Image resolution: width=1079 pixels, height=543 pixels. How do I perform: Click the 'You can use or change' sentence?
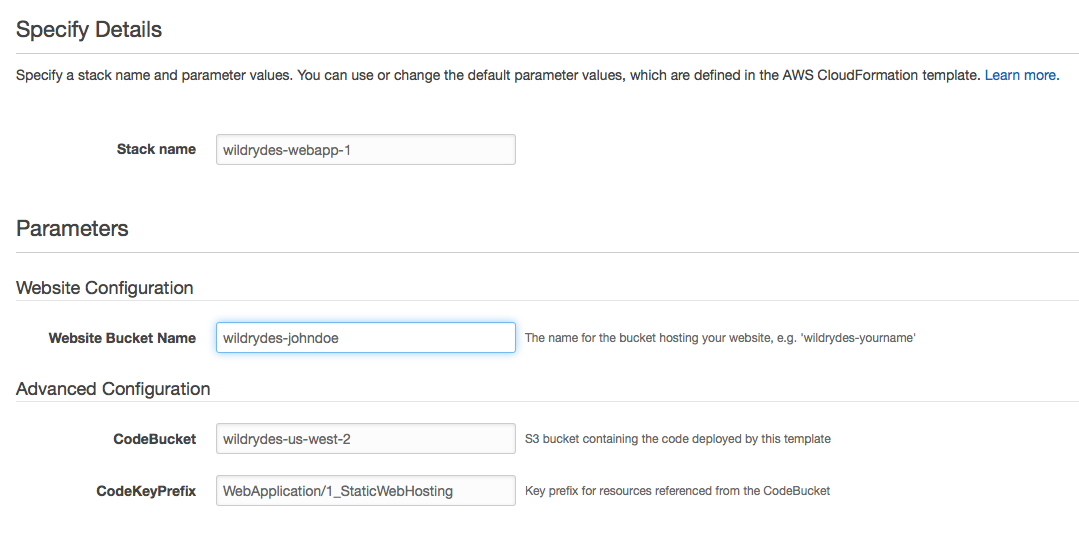pyautogui.click(x=639, y=75)
